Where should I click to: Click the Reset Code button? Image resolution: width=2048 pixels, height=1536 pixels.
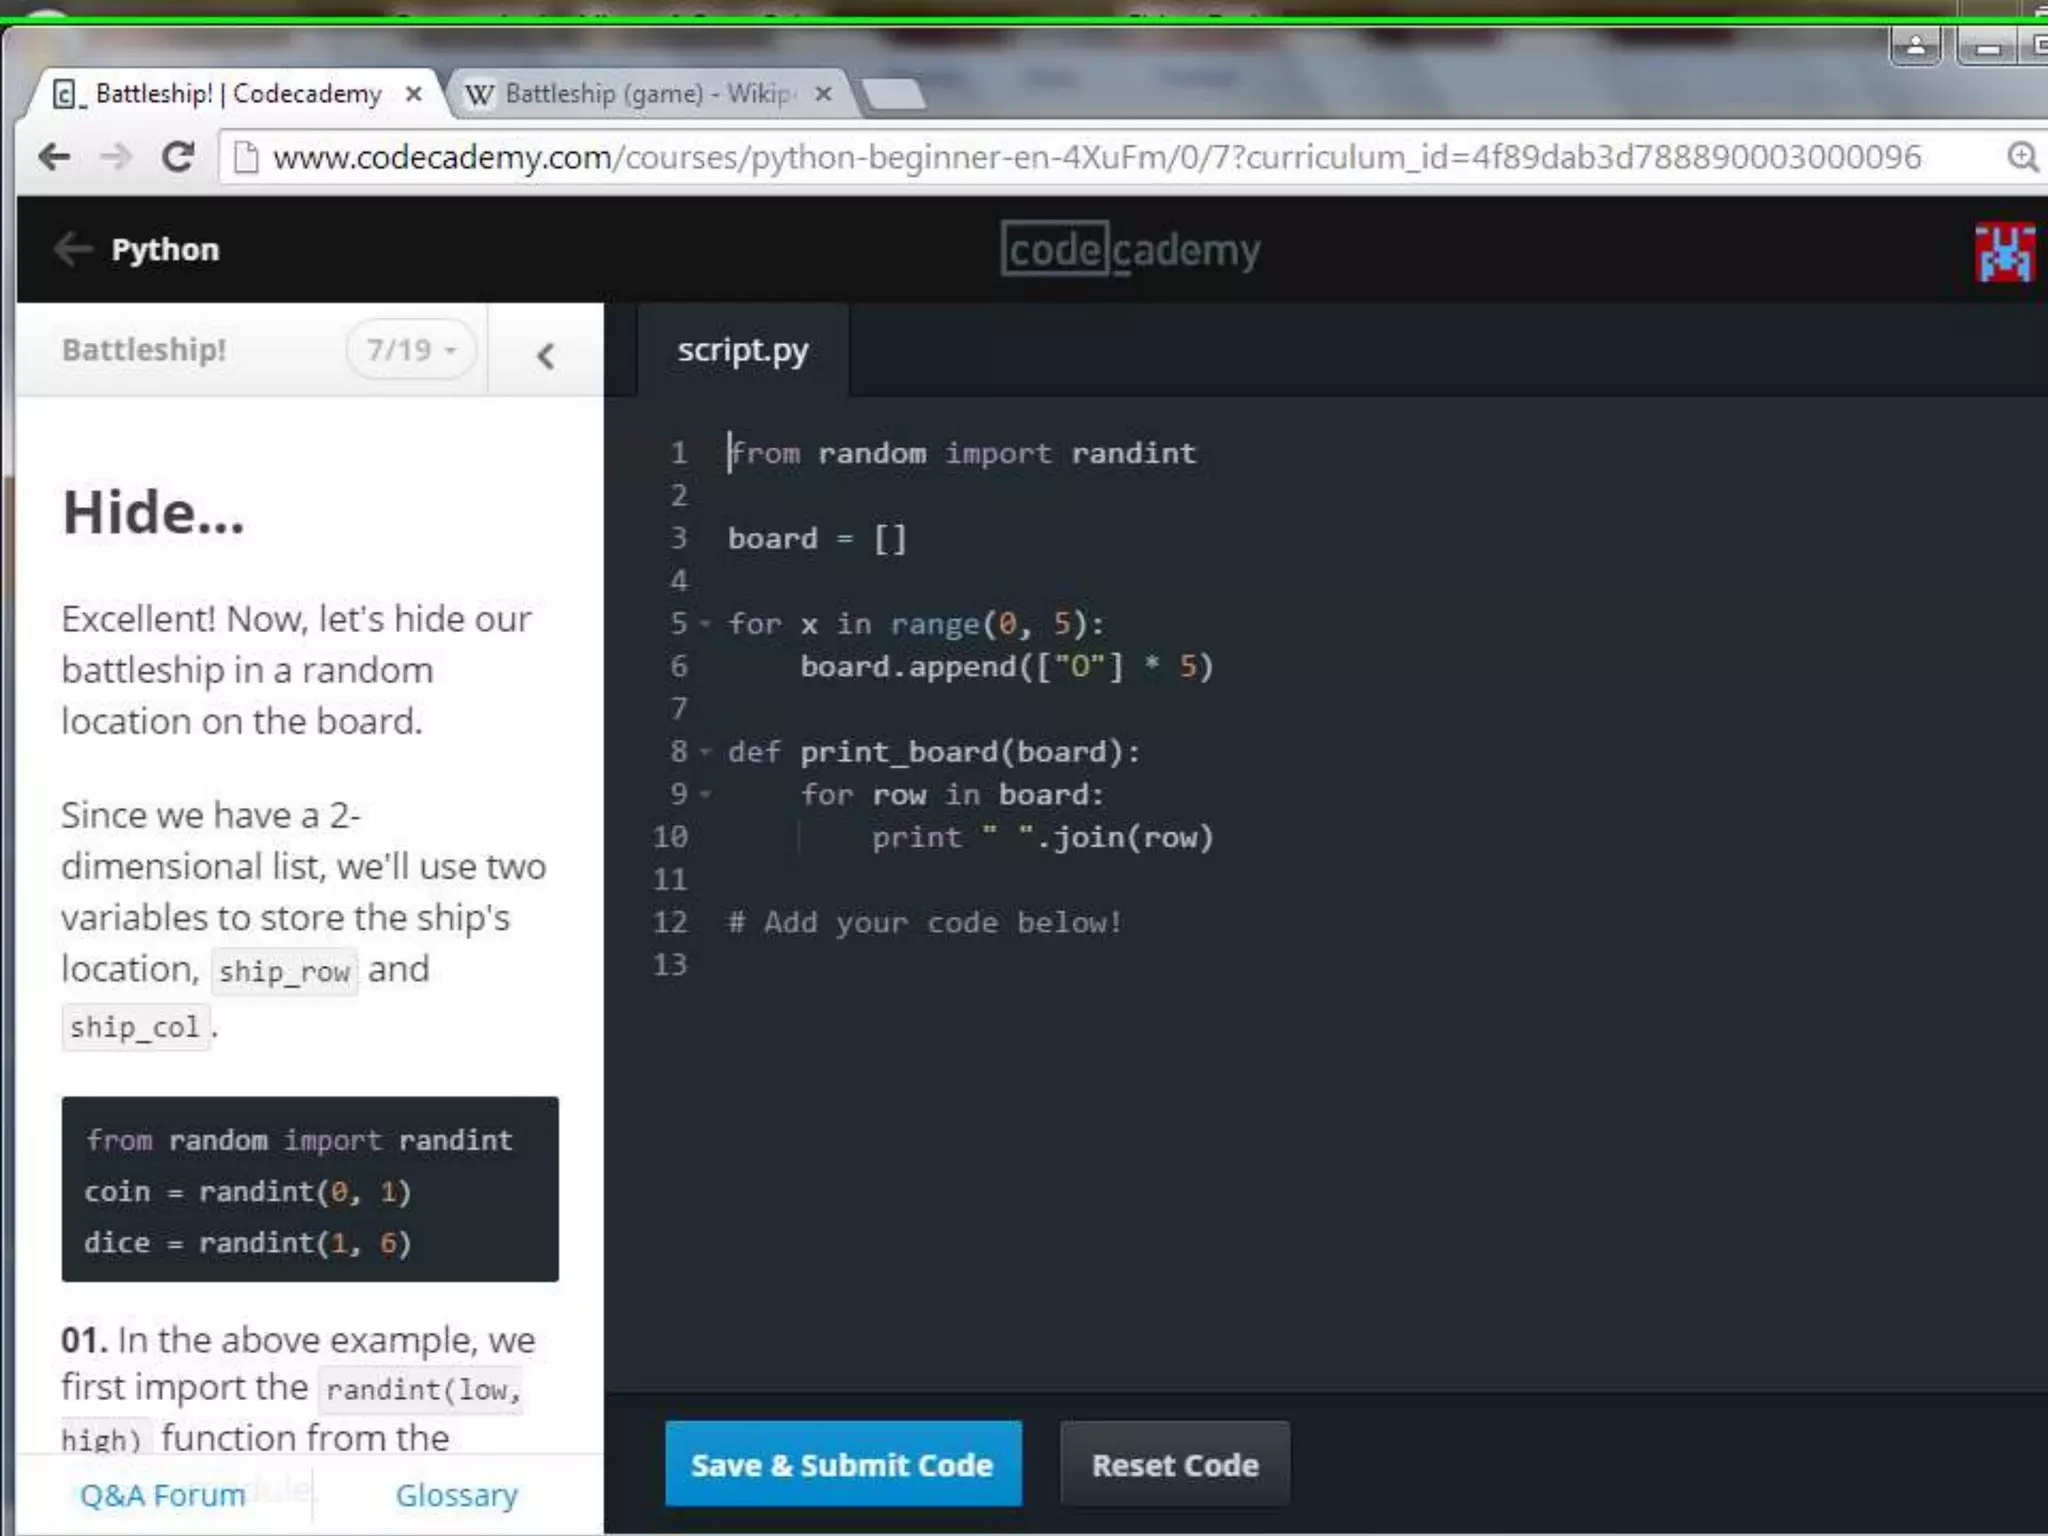1174,1465
